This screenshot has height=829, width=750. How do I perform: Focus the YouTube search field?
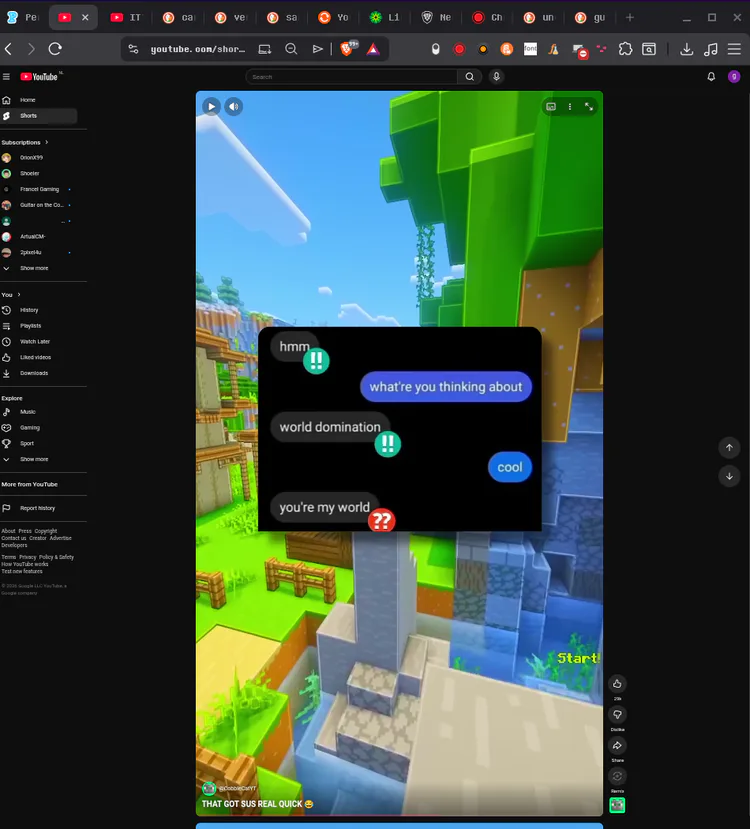coord(351,77)
